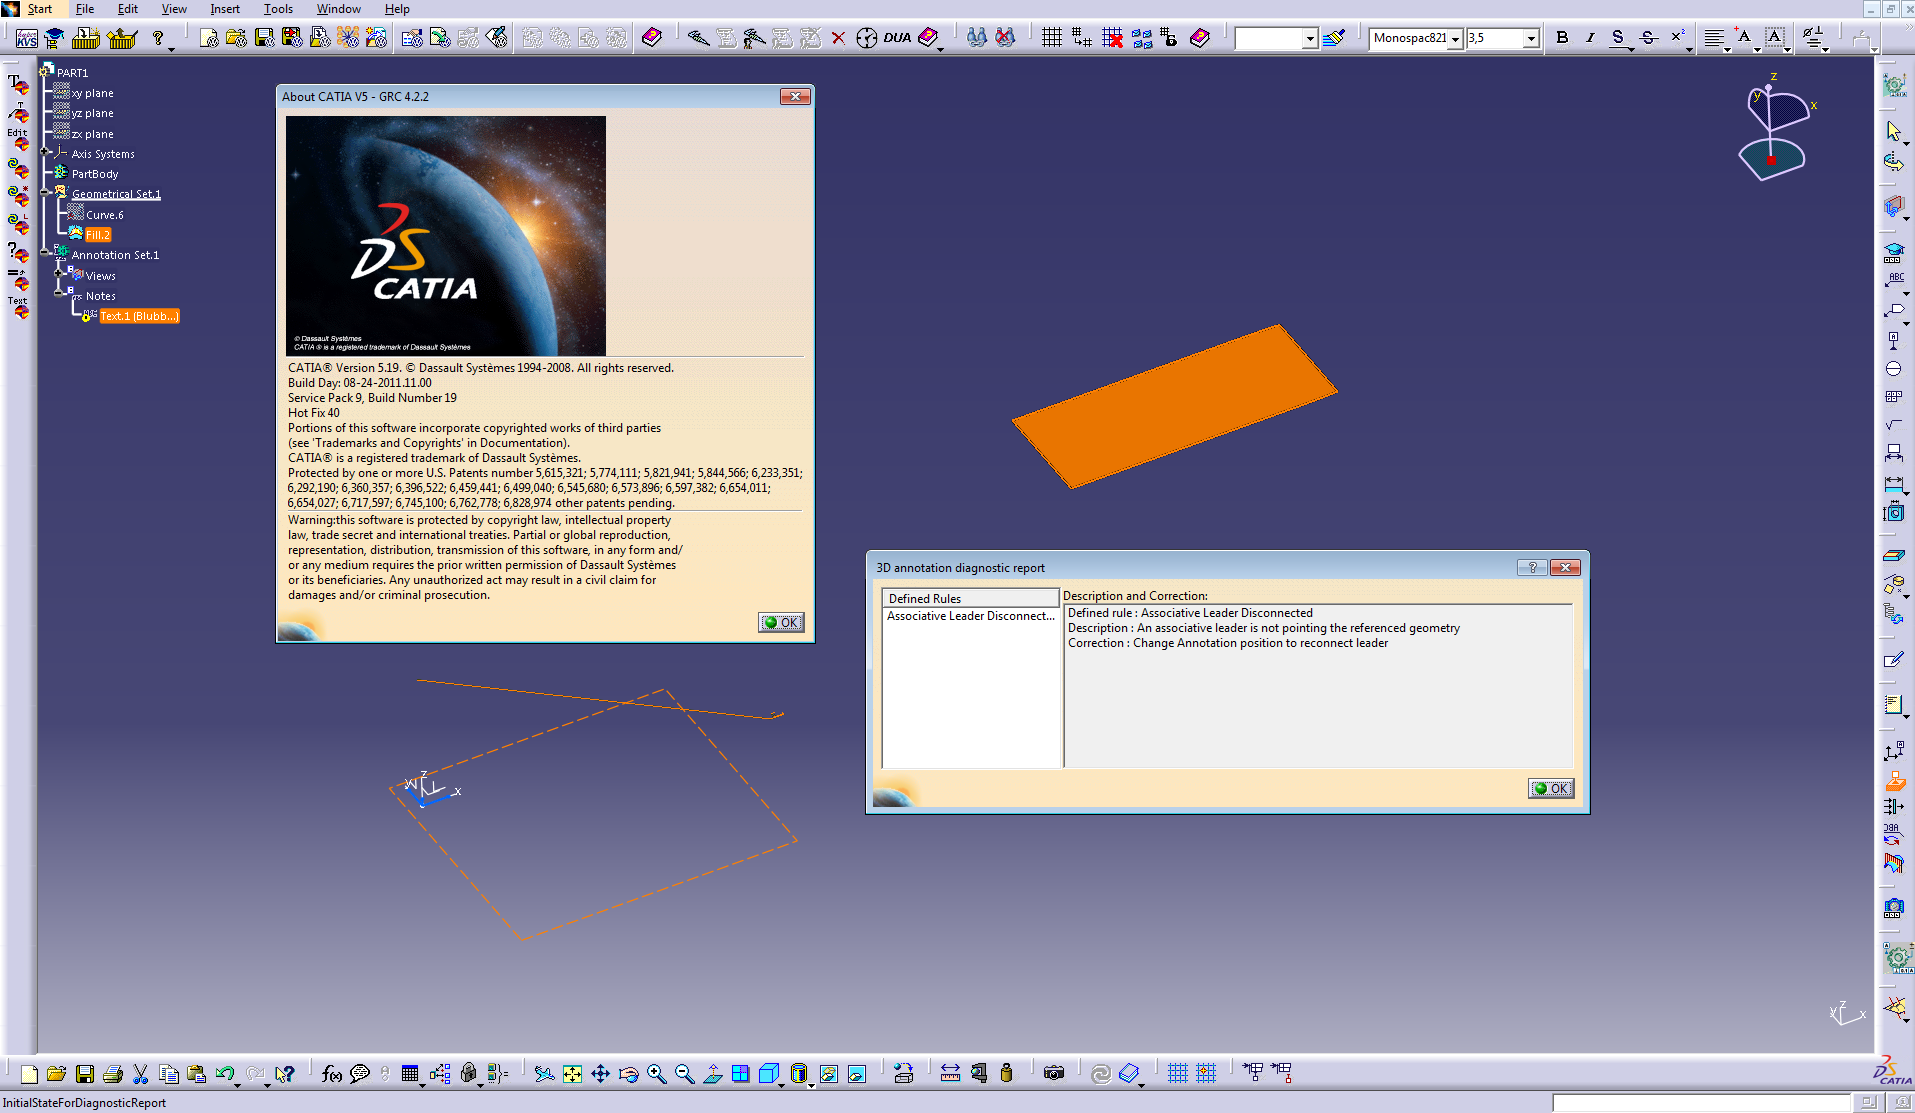Click the Normal View icon
The width and height of the screenshot is (1915, 1113).
(x=712, y=1073)
